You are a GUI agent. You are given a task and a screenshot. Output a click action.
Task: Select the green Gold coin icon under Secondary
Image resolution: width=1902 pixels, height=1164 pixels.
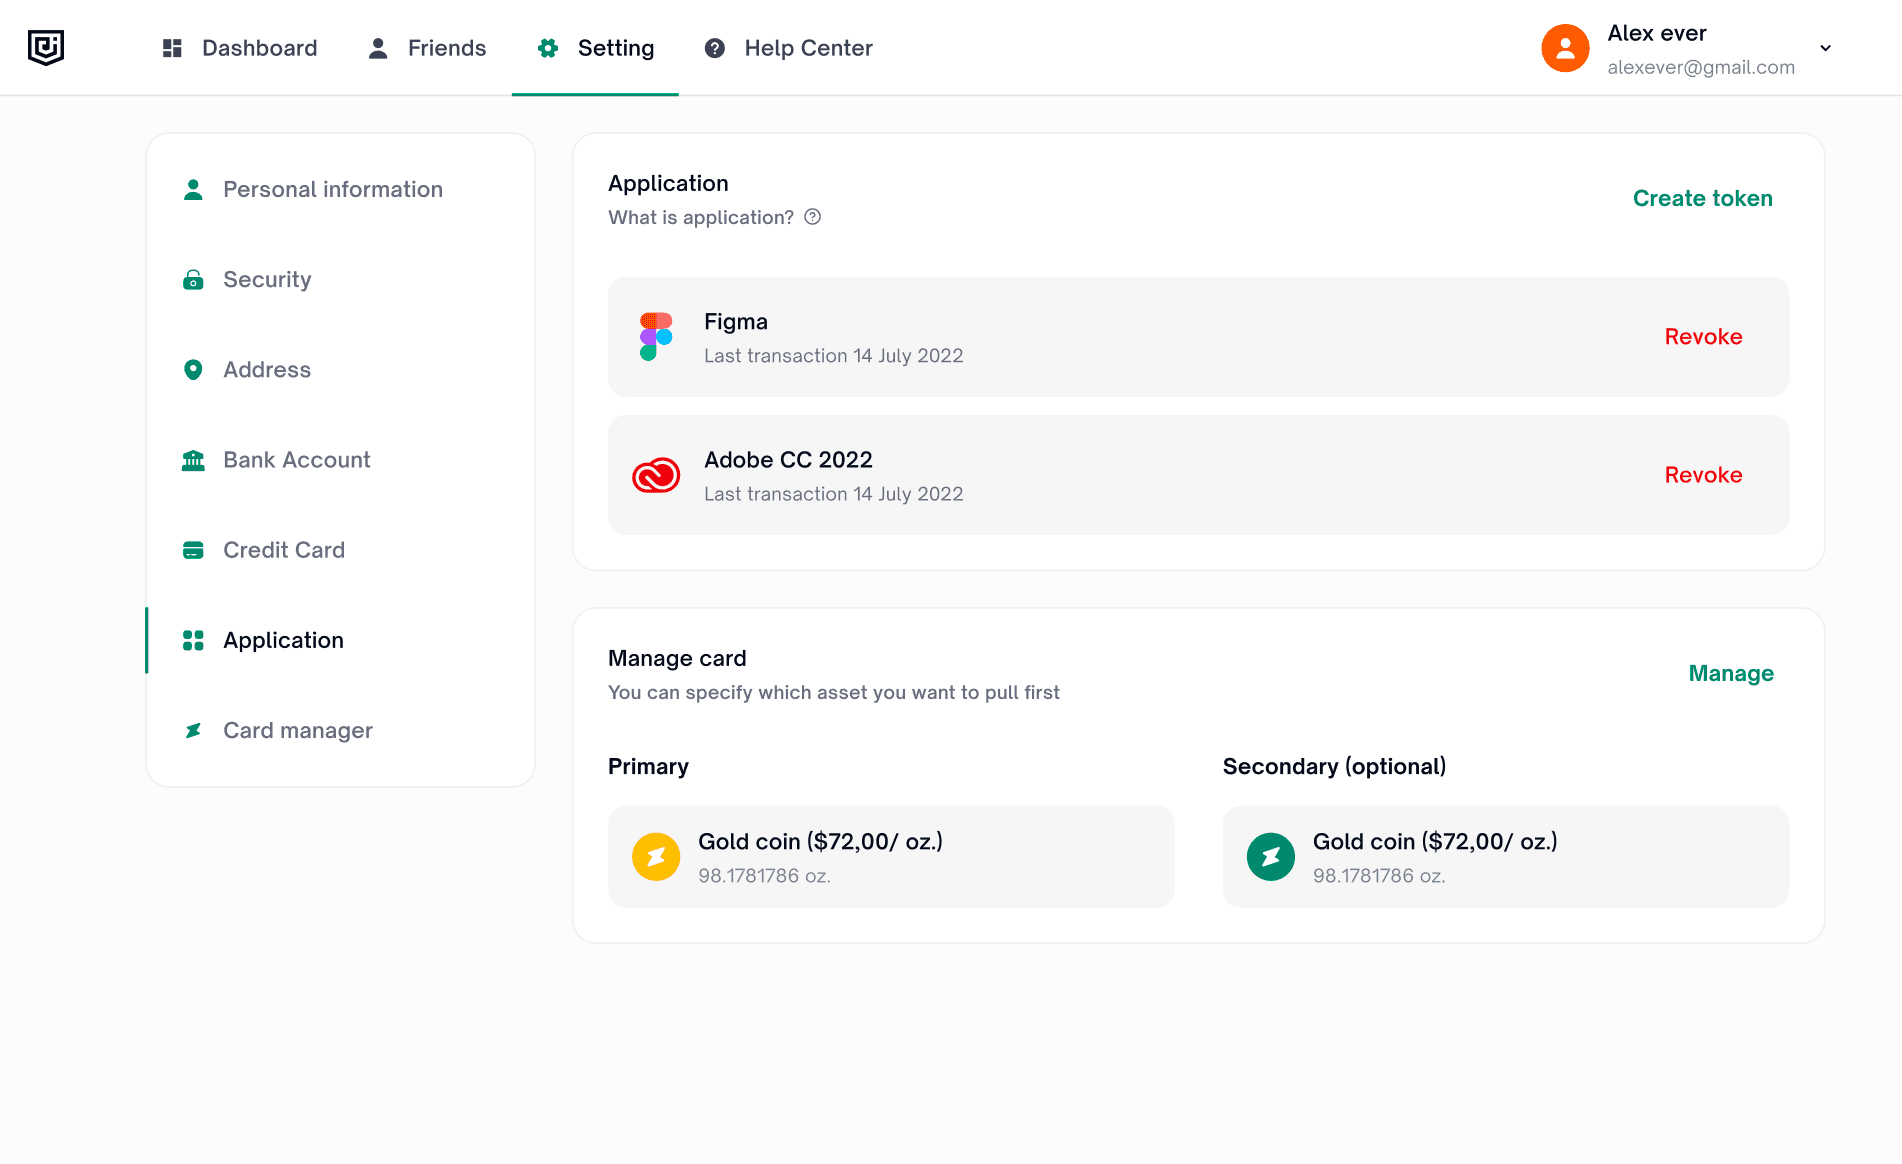pos(1271,857)
